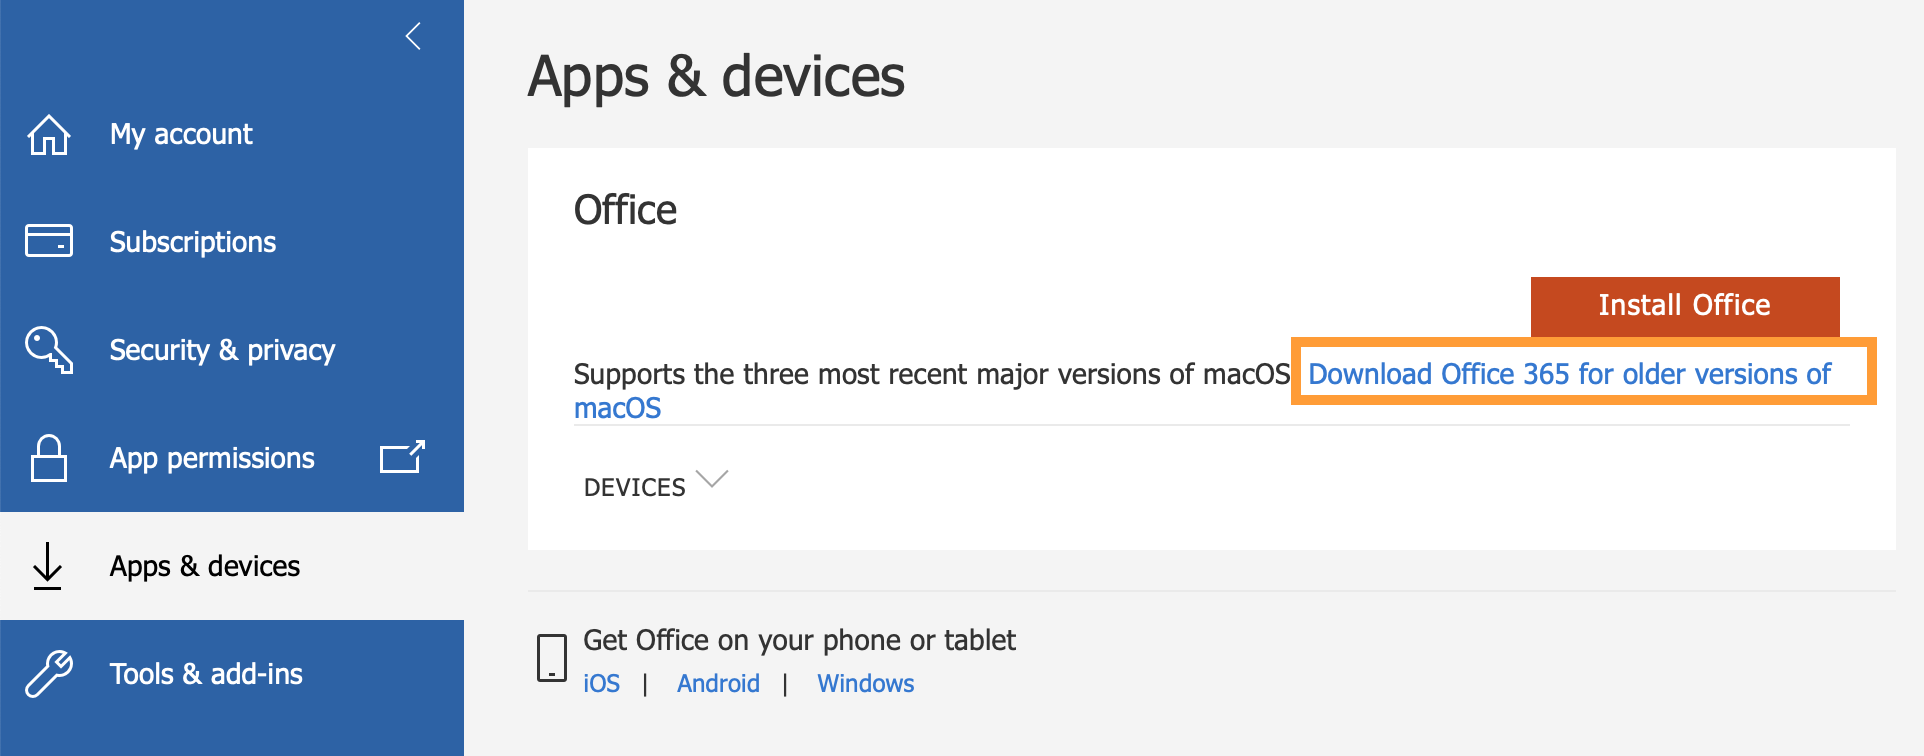
Task: Click the phone icon near Get Office
Action: click(x=552, y=658)
